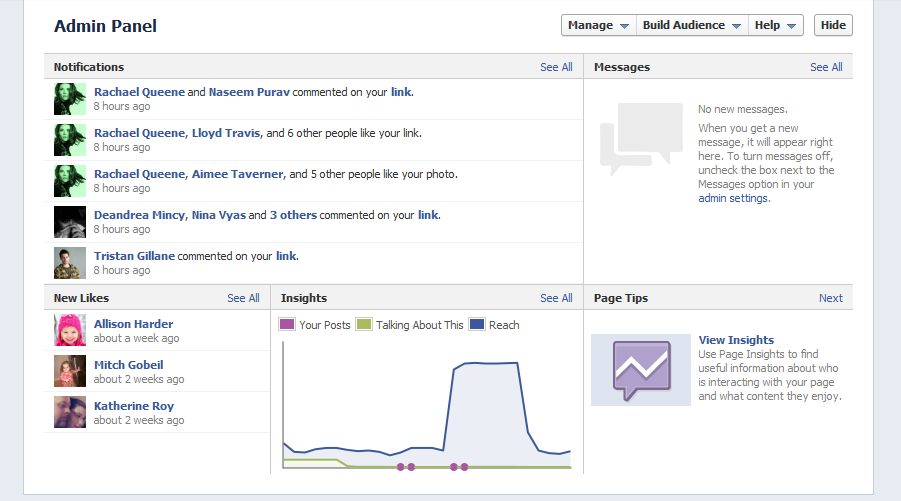Click See All in Messages header
The width and height of the screenshot is (901, 501).
click(x=826, y=67)
